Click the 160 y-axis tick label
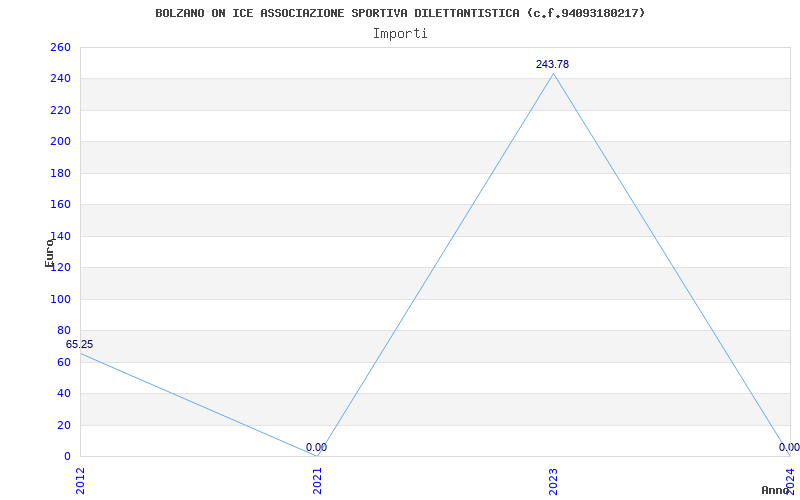Image resolution: width=800 pixels, height=500 pixels. click(60, 205)
